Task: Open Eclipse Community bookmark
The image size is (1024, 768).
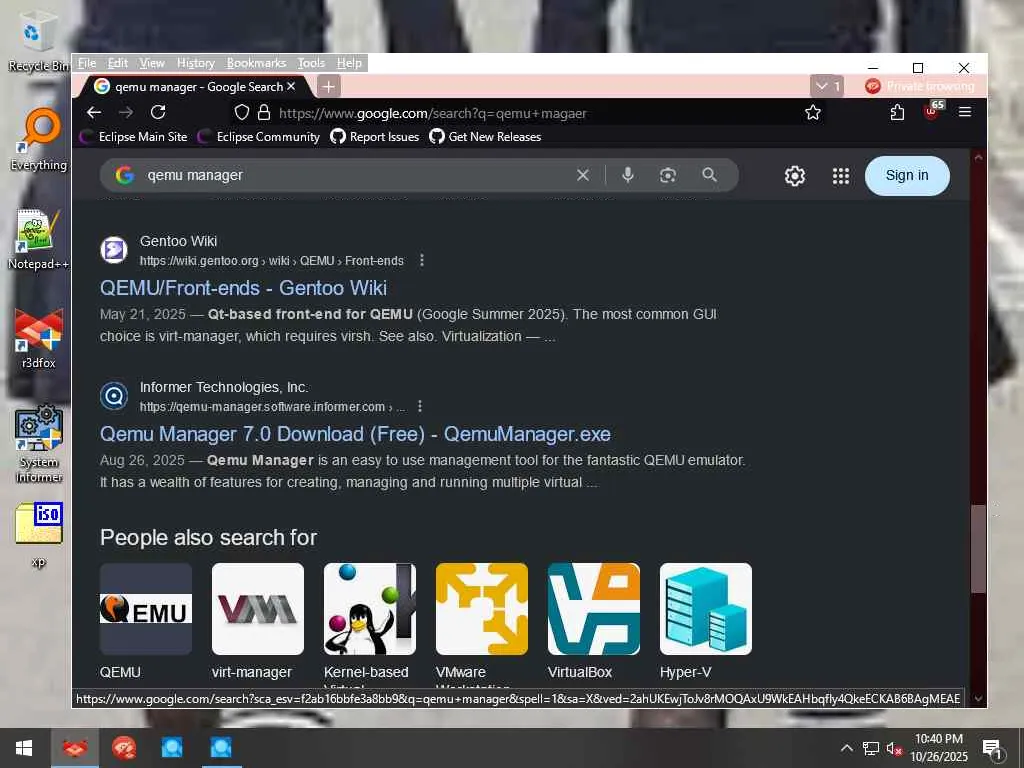Action: point(259,136)
